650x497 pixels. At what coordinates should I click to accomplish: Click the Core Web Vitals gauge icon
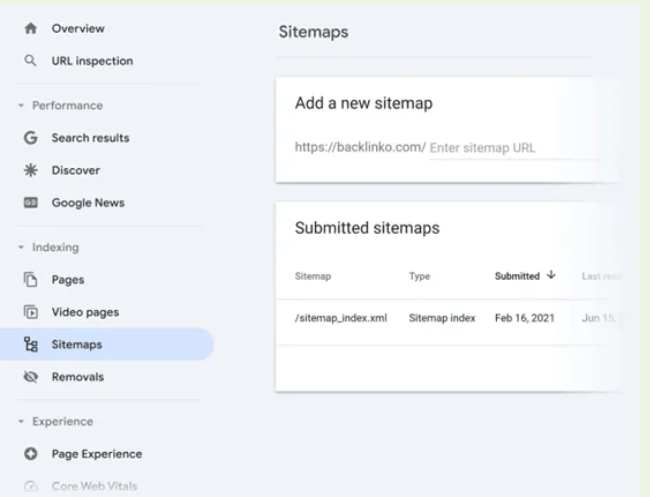31,486
